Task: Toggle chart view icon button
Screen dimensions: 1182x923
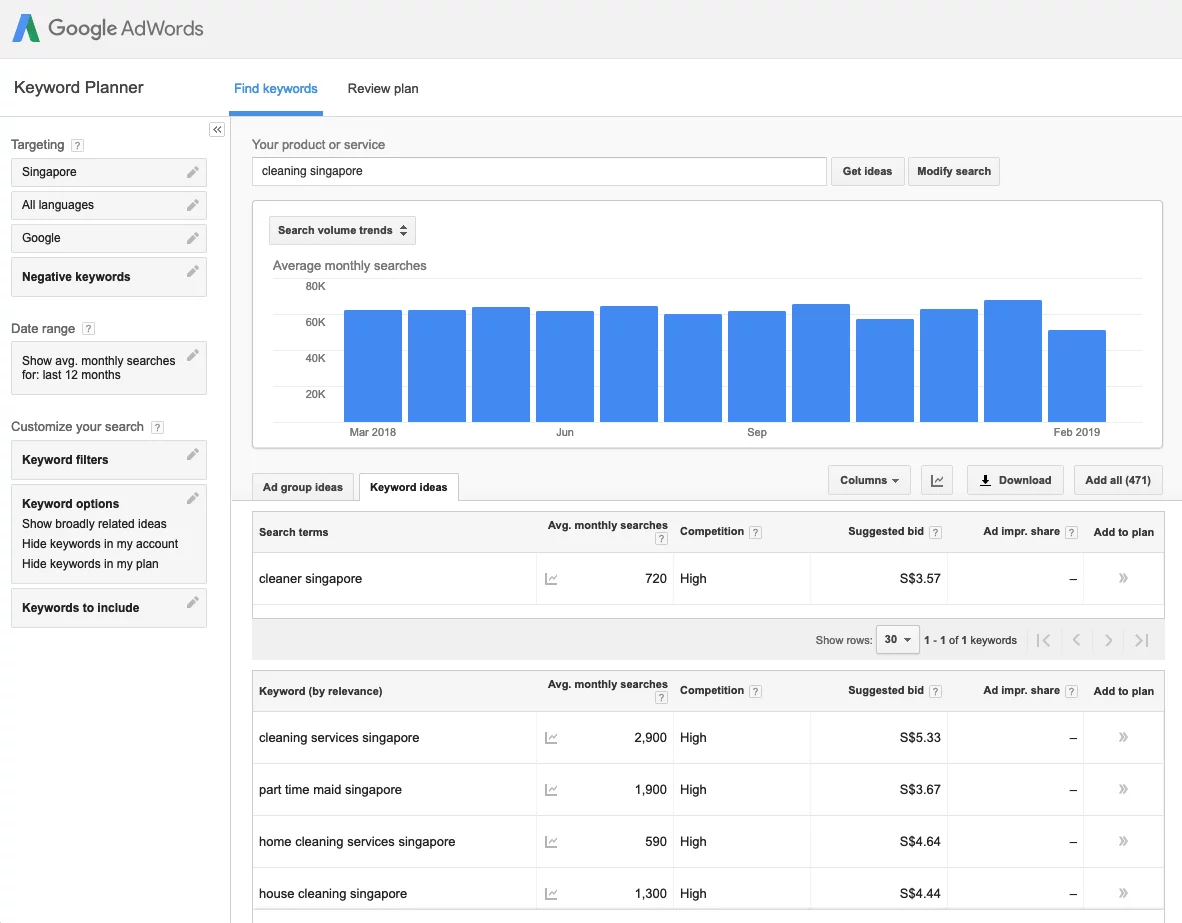Action: point(937,480)
